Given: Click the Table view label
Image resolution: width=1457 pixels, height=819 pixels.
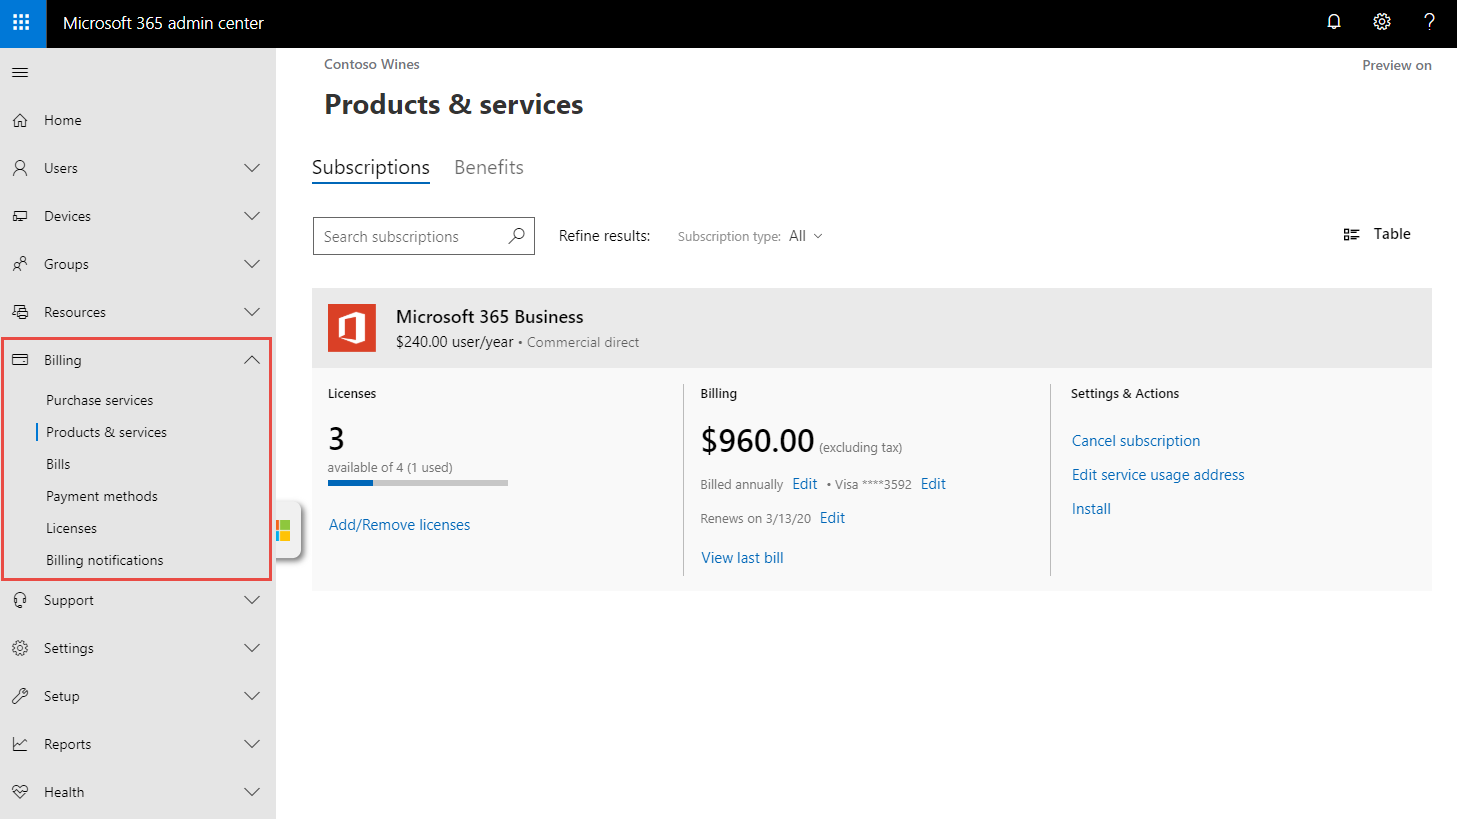Looking at the screenshot, I should (x=1392, y=234).
